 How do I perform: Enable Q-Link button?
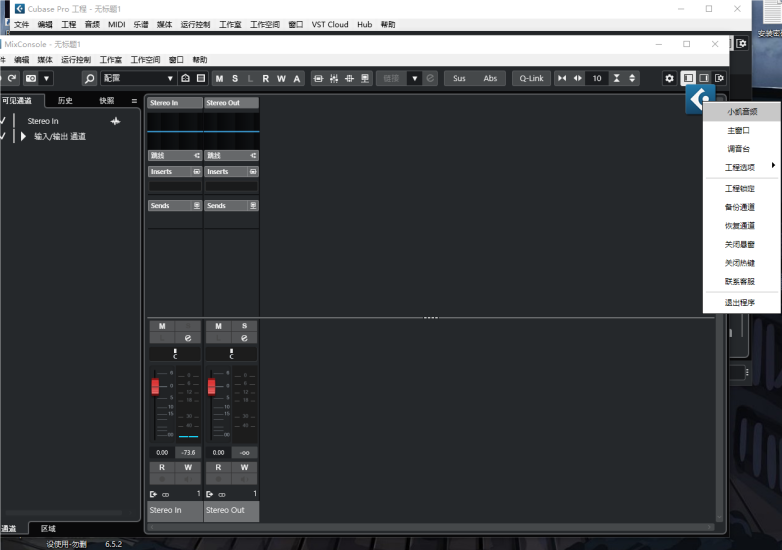tap(531, 78)
